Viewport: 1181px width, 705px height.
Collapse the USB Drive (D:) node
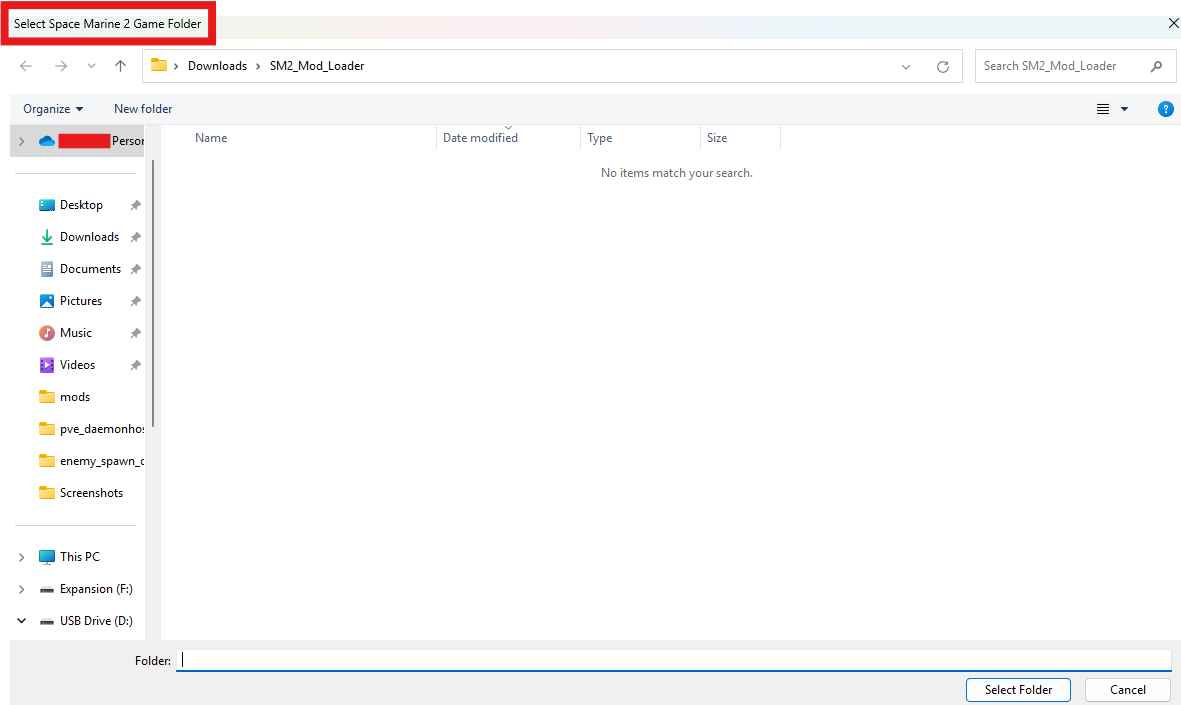pyautogui.click(x=22, y=621)
